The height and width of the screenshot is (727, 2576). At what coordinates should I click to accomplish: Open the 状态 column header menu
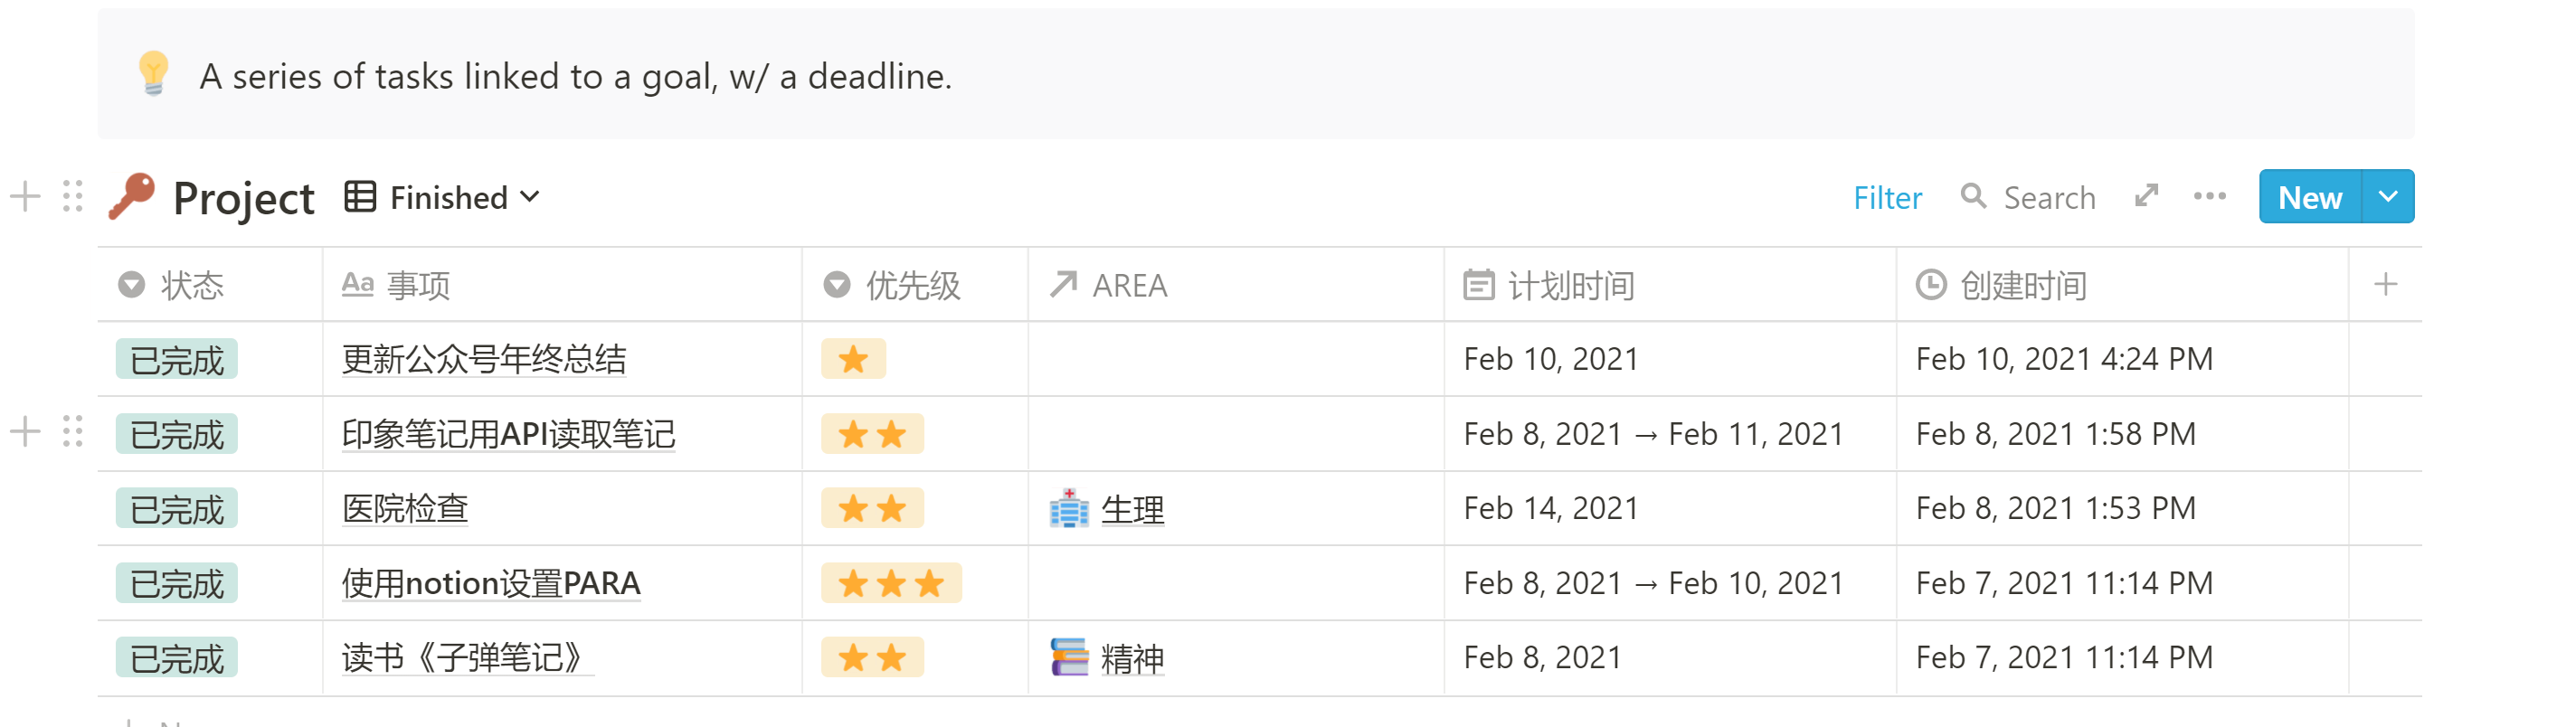pyautogui.click(x=190, y=286)
